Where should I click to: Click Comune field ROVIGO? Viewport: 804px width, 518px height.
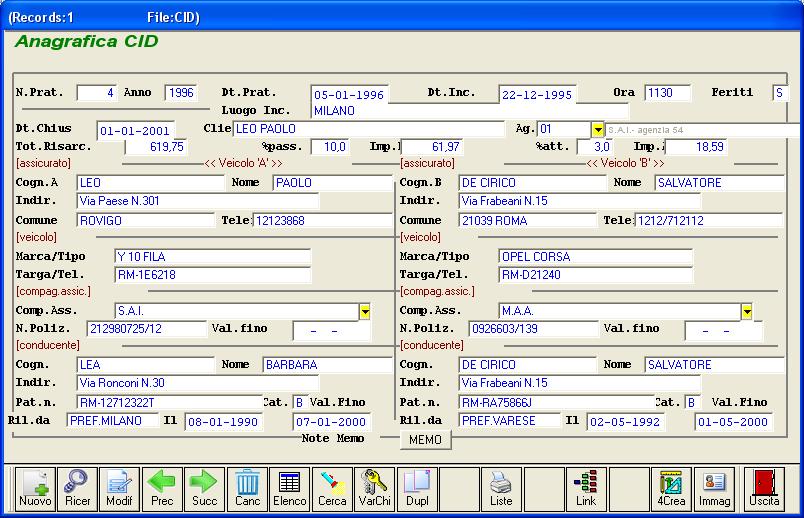tap(146, 221)
